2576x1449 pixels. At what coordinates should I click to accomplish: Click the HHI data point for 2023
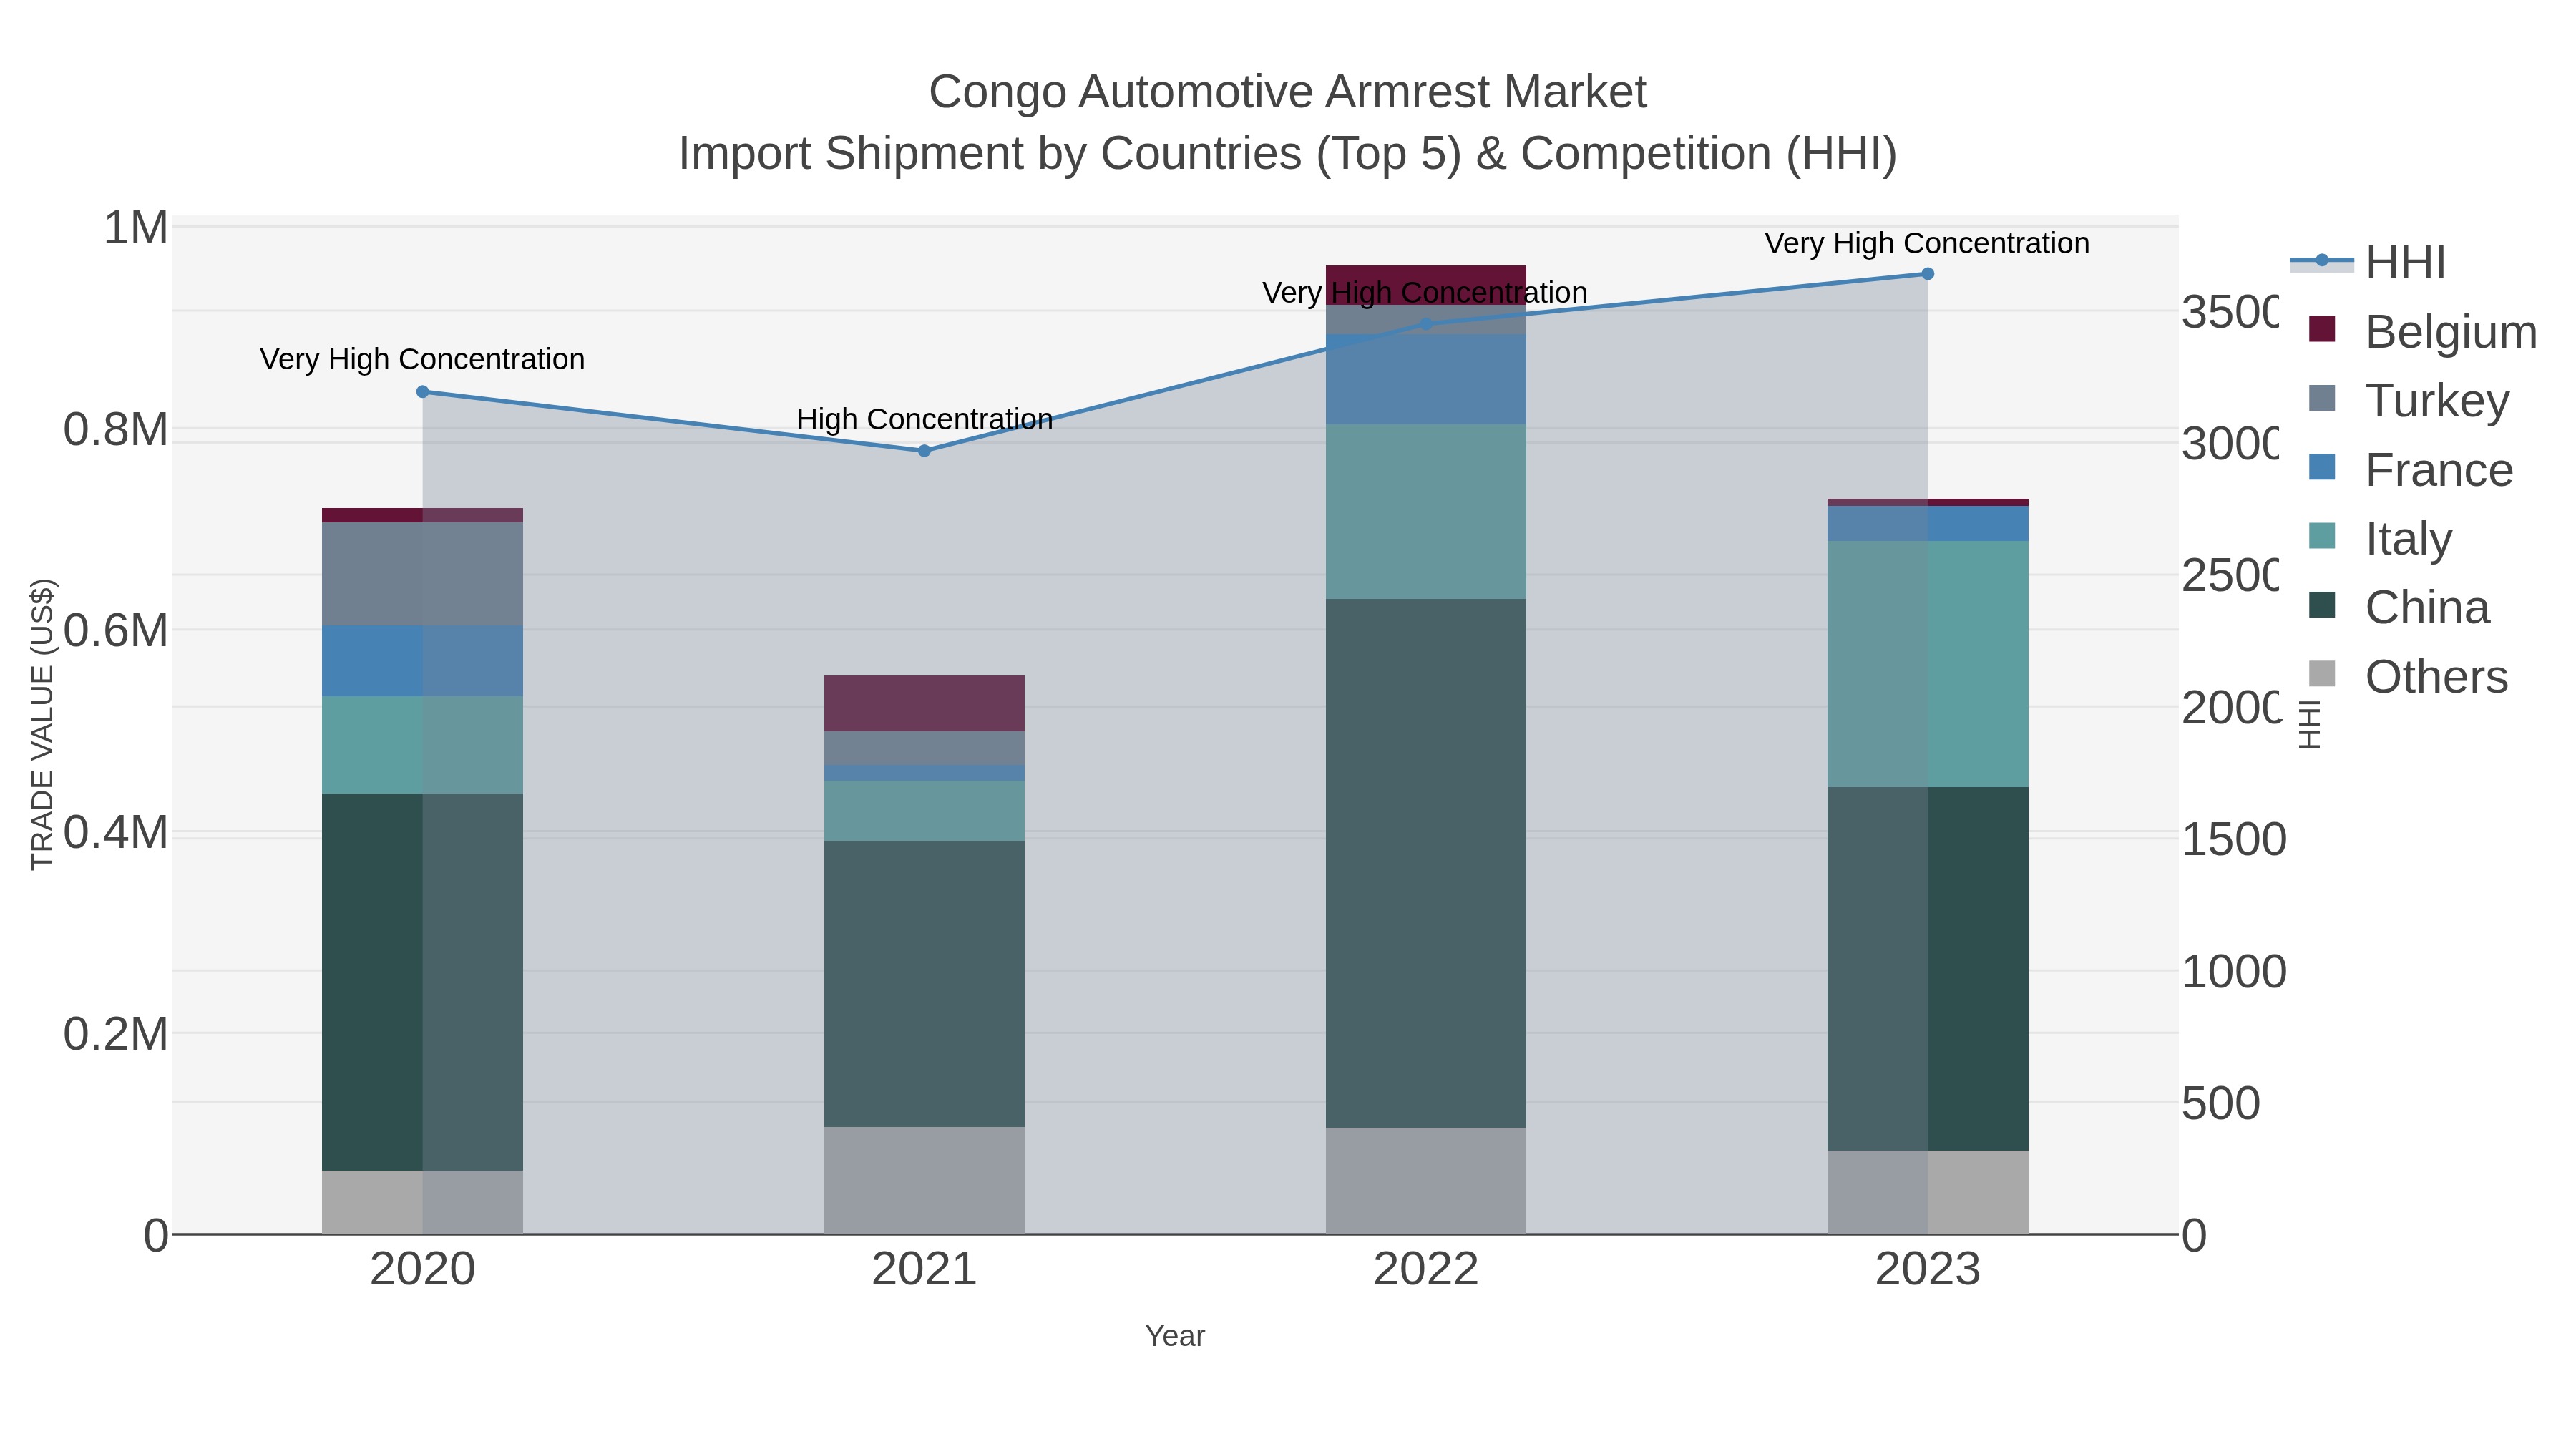click(x=1928, y=274)
